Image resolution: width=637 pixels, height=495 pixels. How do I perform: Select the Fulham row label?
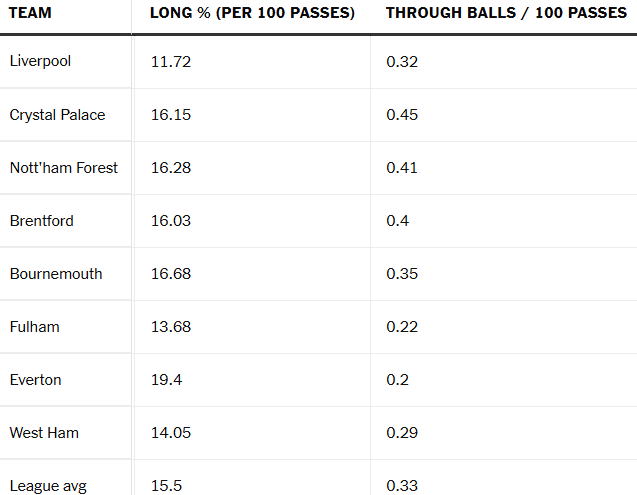(34, 327)
